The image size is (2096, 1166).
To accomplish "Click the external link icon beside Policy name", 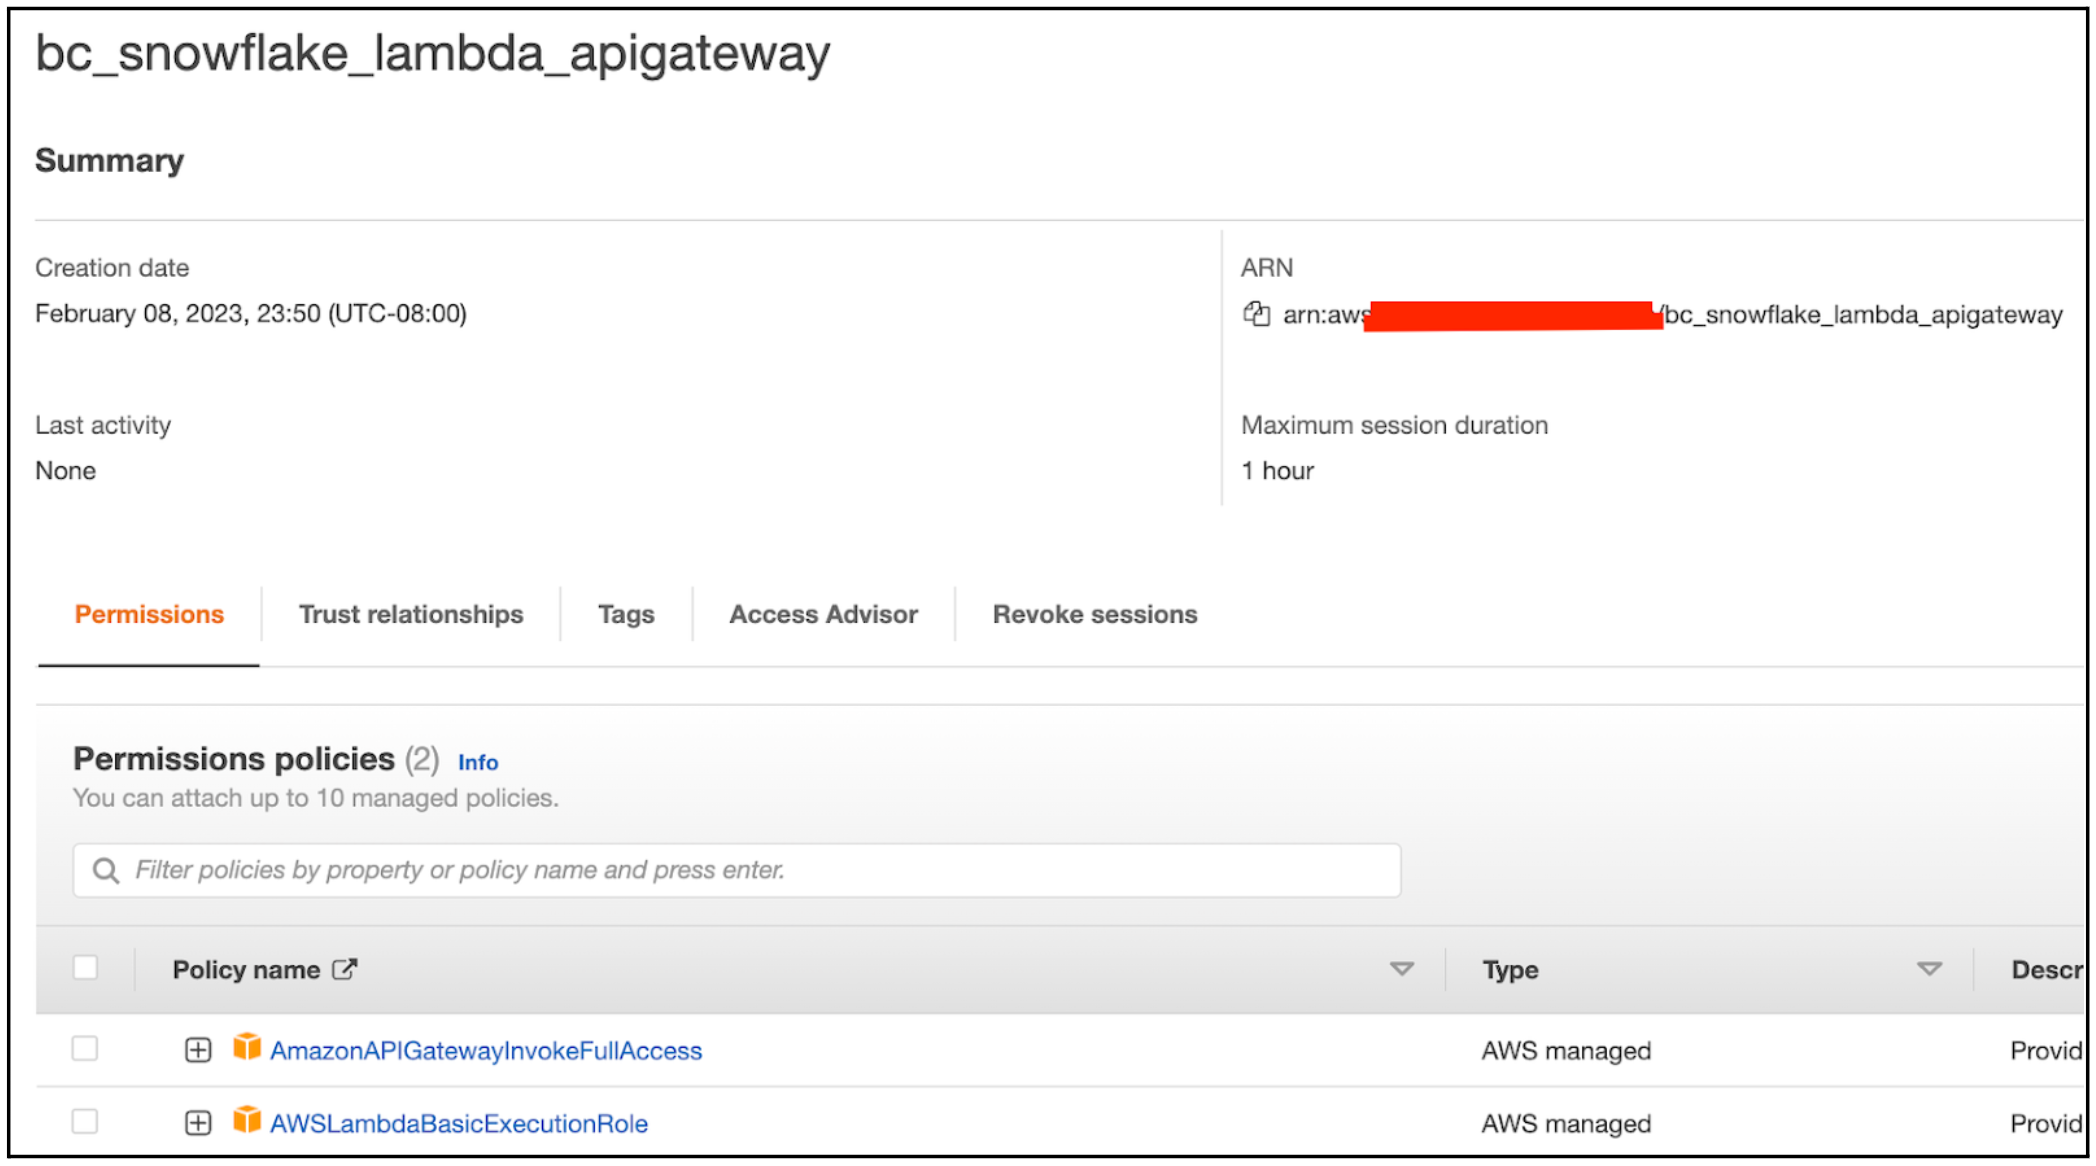I will click(x=344, y=969).
